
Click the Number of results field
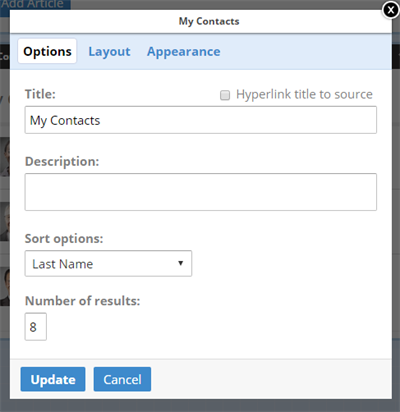[x=36, y=327]
